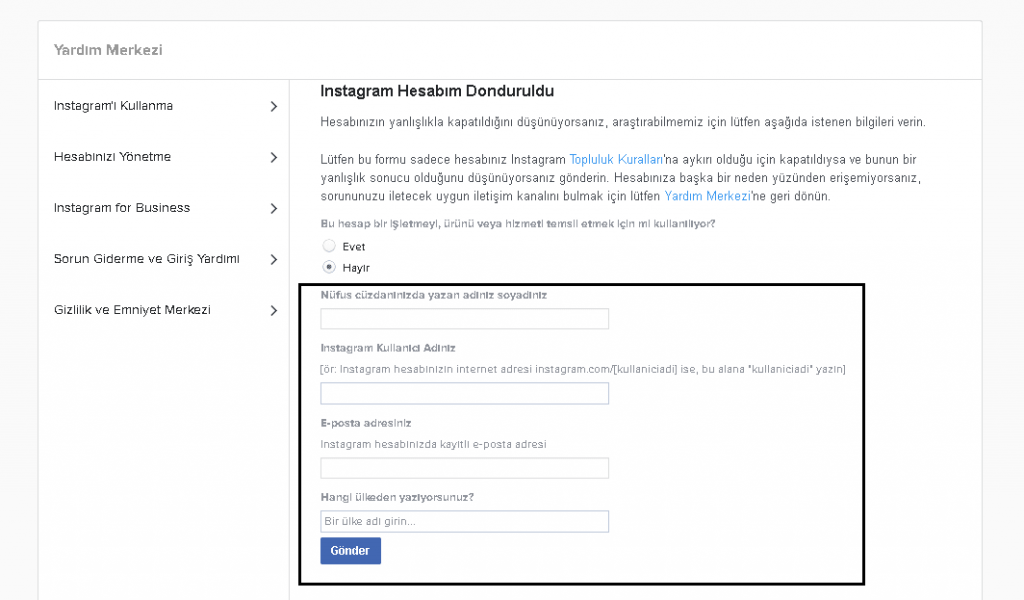The image size is (1024, 600).
Task: Click chevron beside Sorun Giderme ve Giriş Yardımı
Action: tap(274, 259)
